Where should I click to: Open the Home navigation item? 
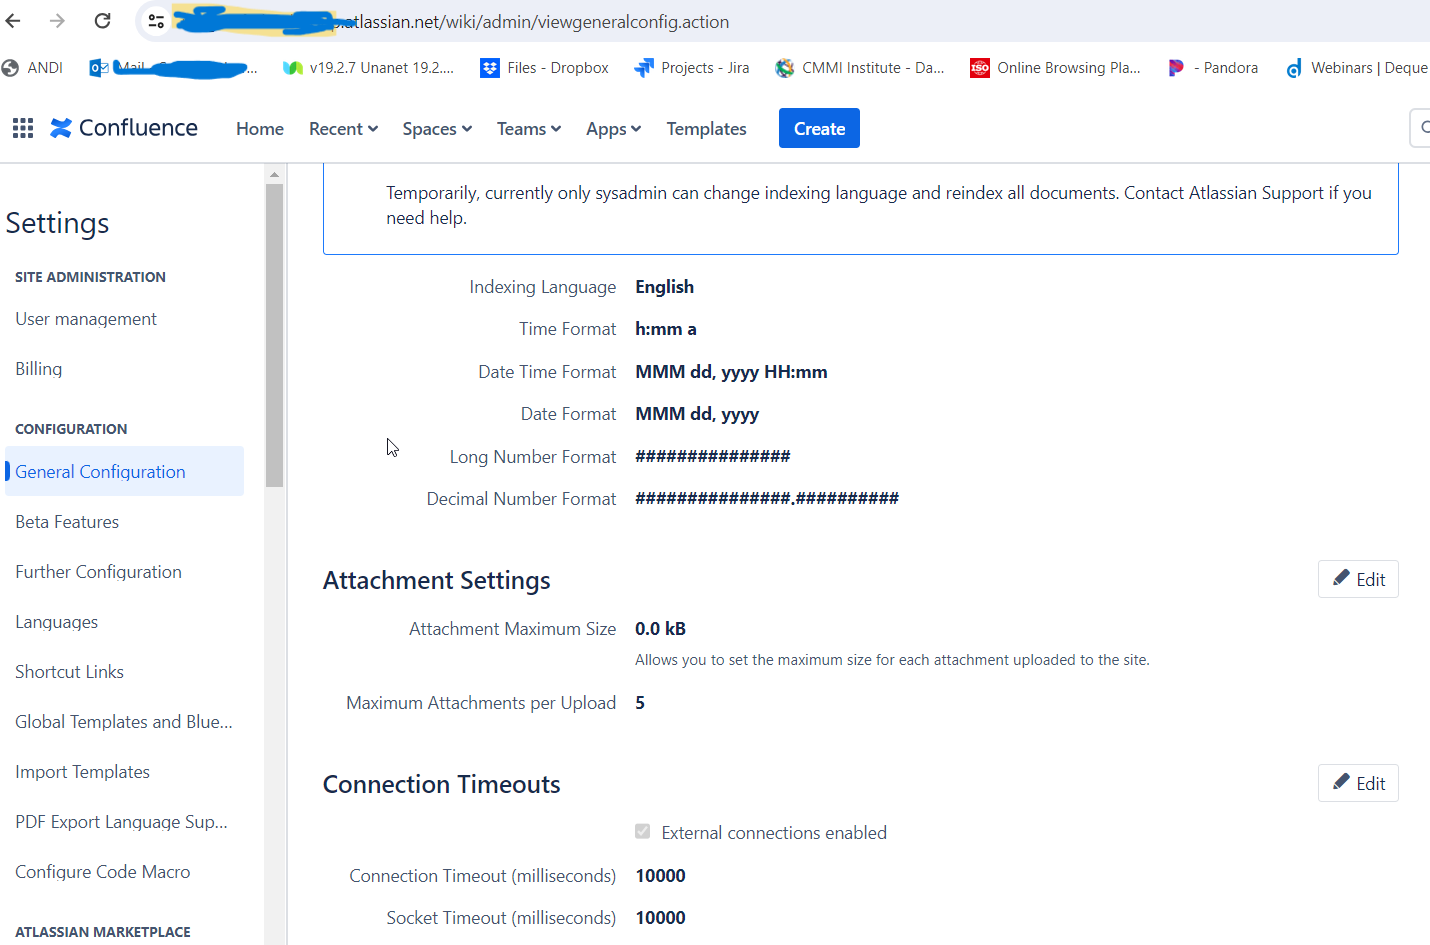point(260,129)
